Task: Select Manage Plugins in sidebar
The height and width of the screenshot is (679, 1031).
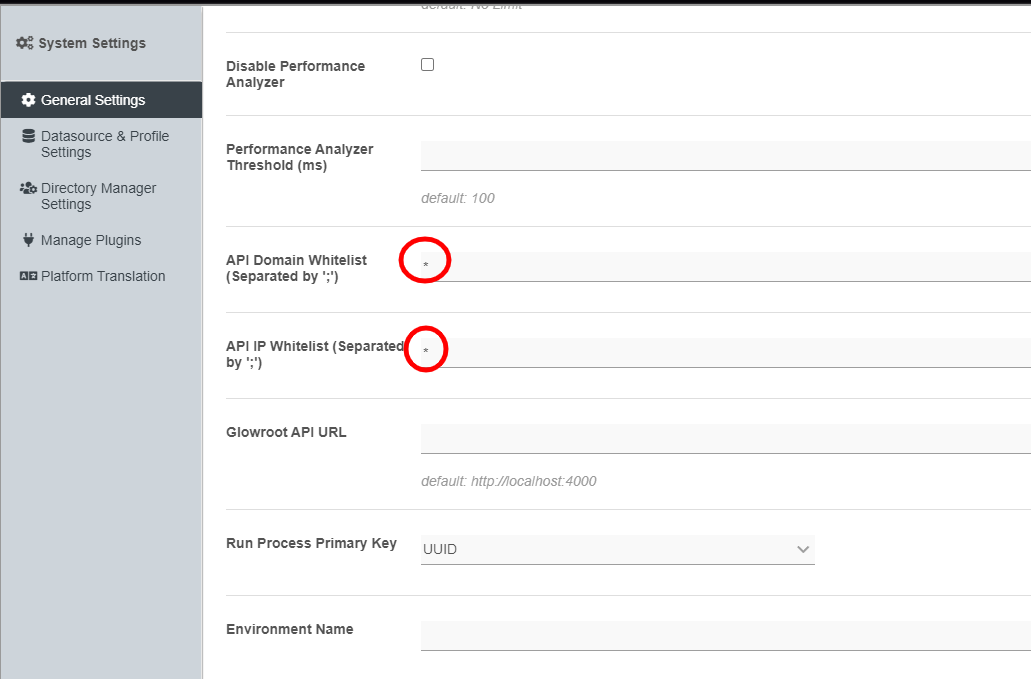Action: (x=91, y=240)
